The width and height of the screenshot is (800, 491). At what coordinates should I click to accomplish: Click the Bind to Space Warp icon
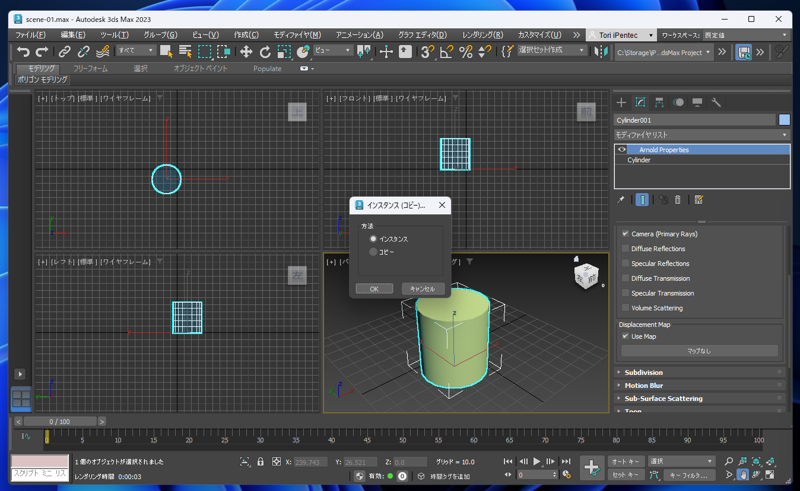pos(103,52)
